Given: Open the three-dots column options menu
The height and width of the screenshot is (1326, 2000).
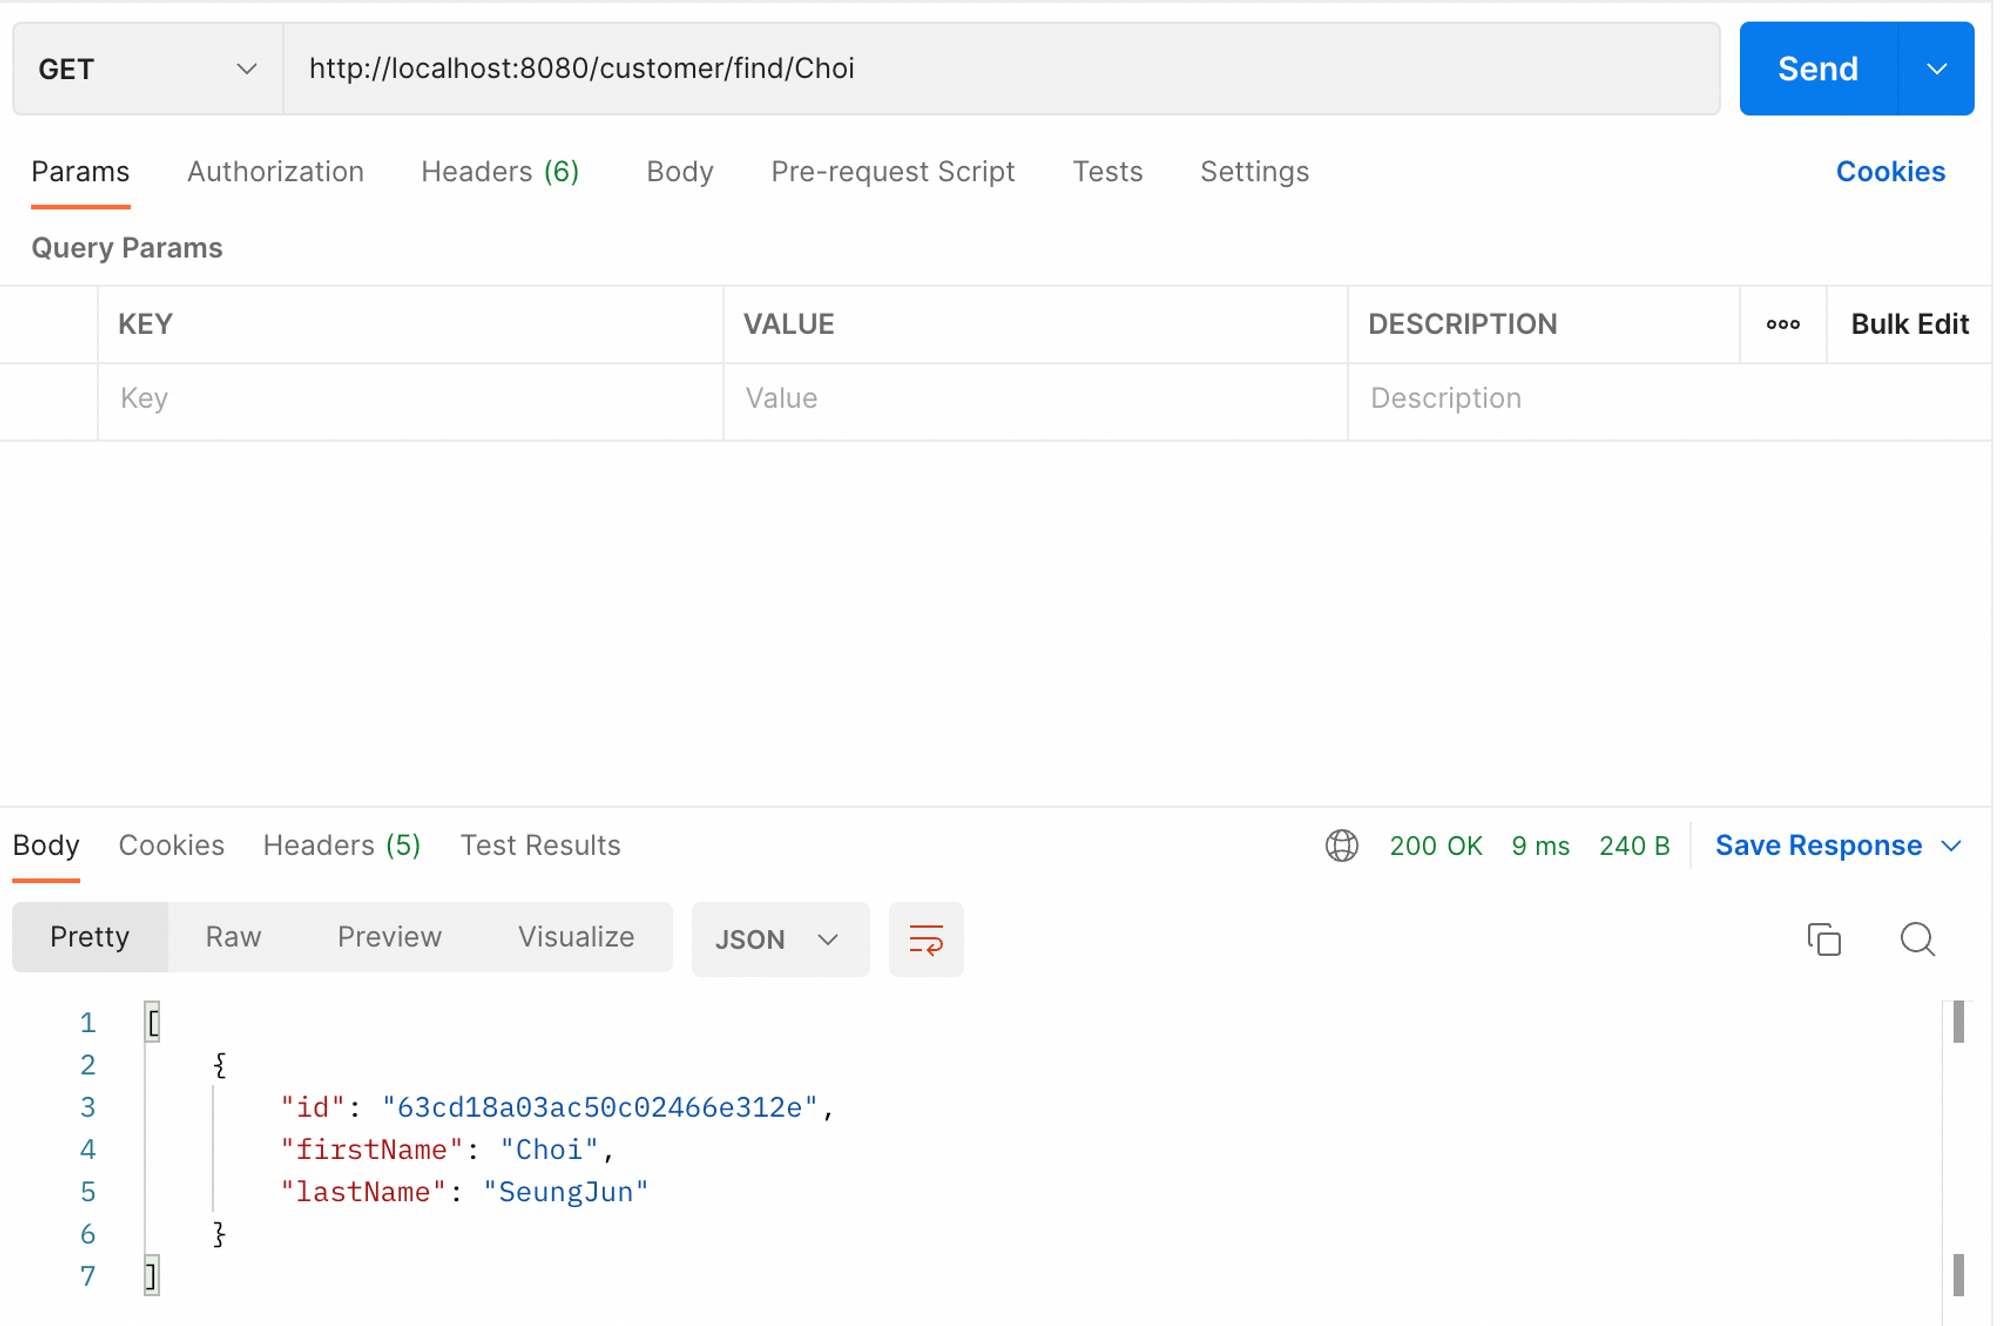Looking at the screenshot, I should [1782, 324].
